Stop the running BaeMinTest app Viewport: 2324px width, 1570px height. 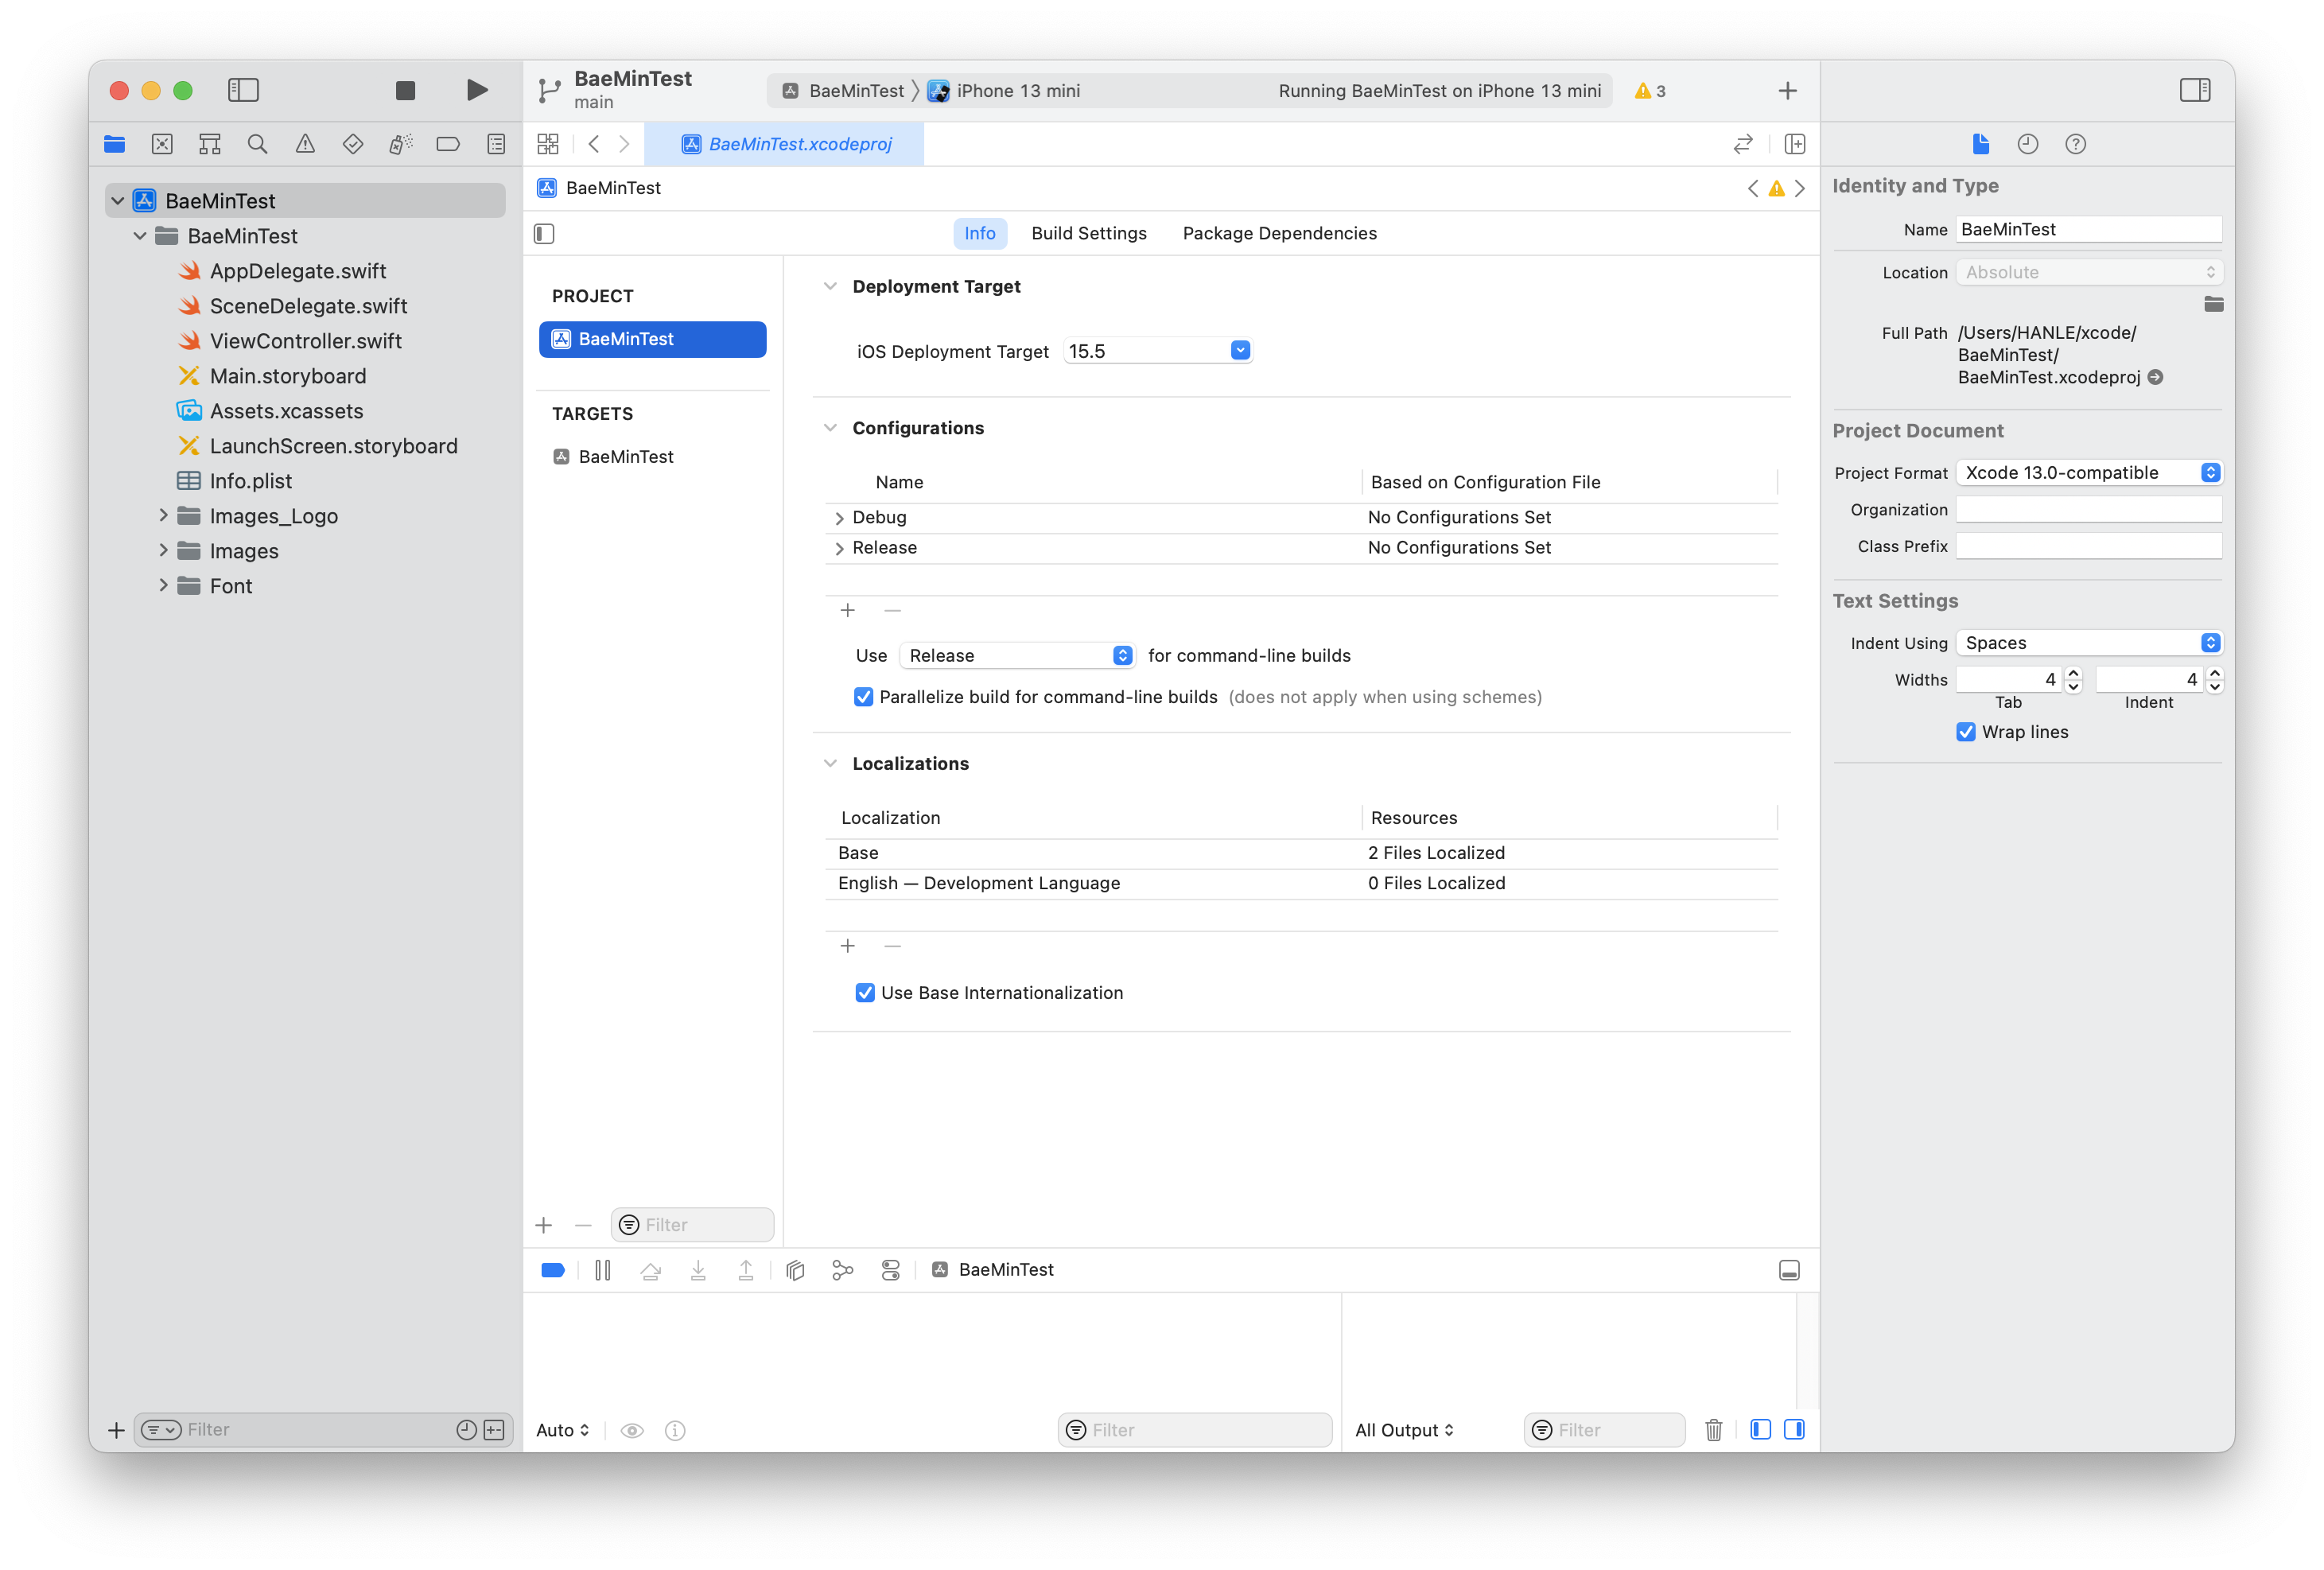(405, 90)
